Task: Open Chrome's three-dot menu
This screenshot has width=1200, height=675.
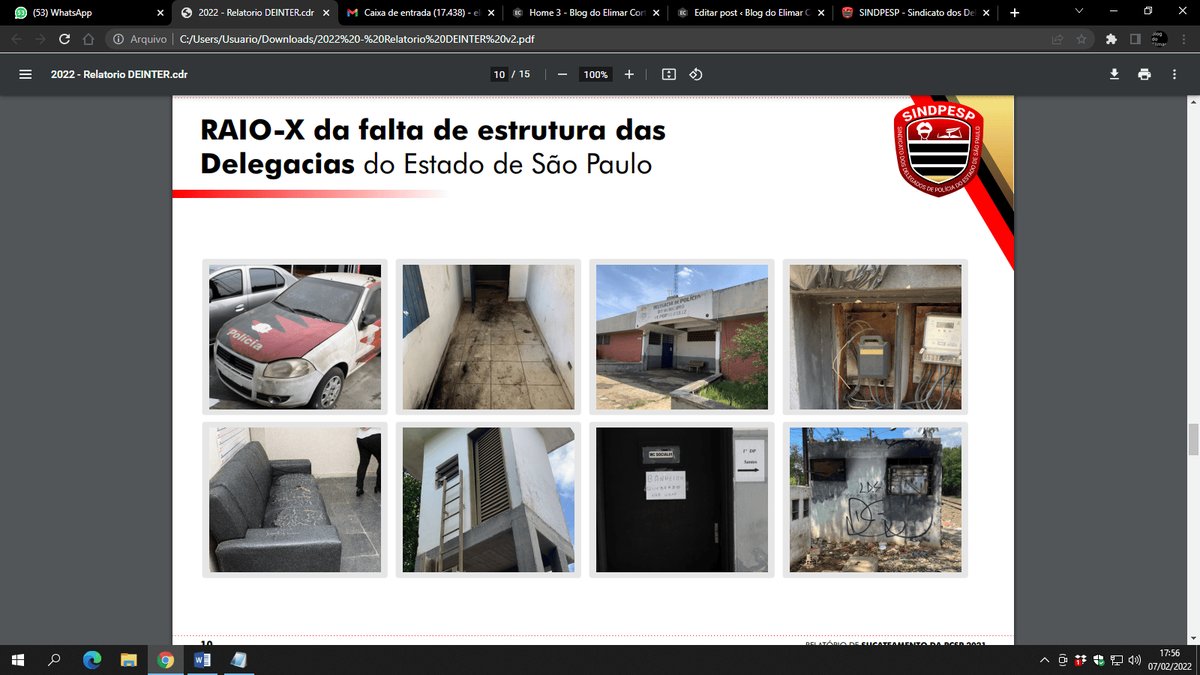Action: (1183, 39)
